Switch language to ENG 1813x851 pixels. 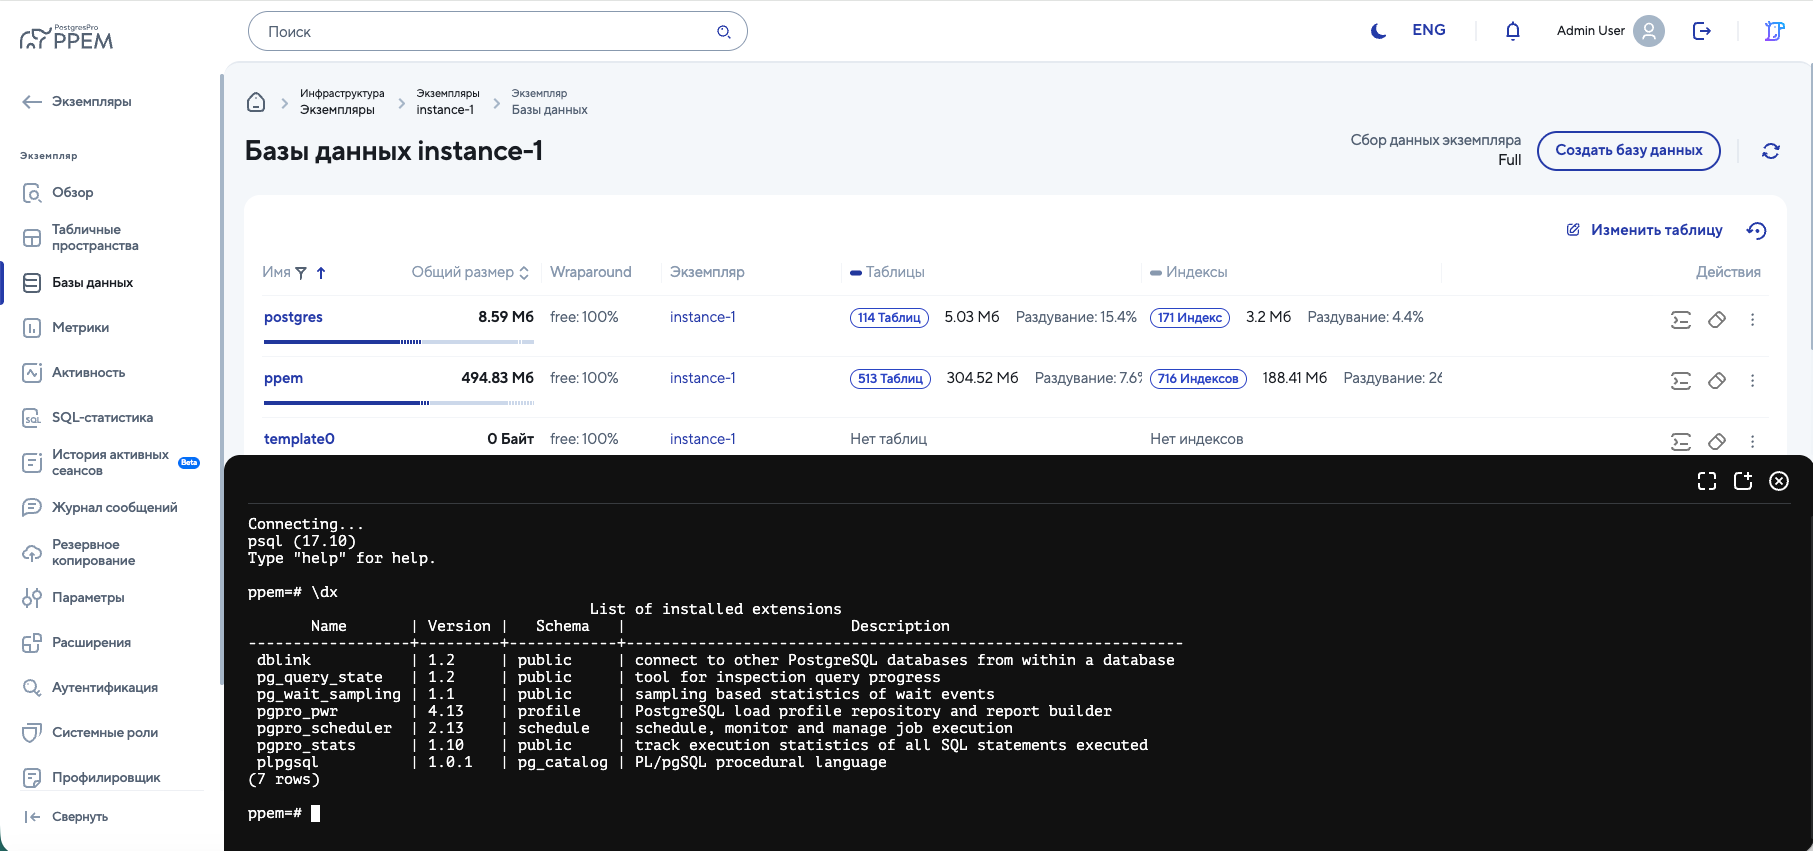(1429, 30)
